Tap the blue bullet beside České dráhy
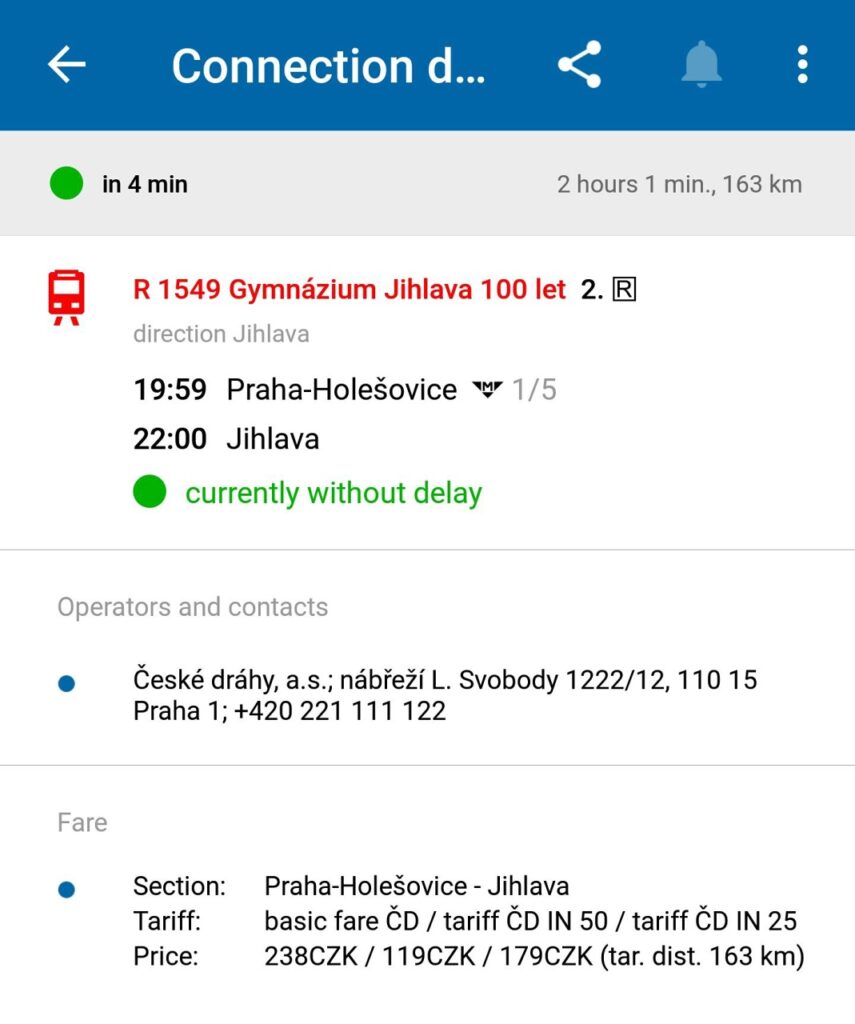 [x=67, y=685]
